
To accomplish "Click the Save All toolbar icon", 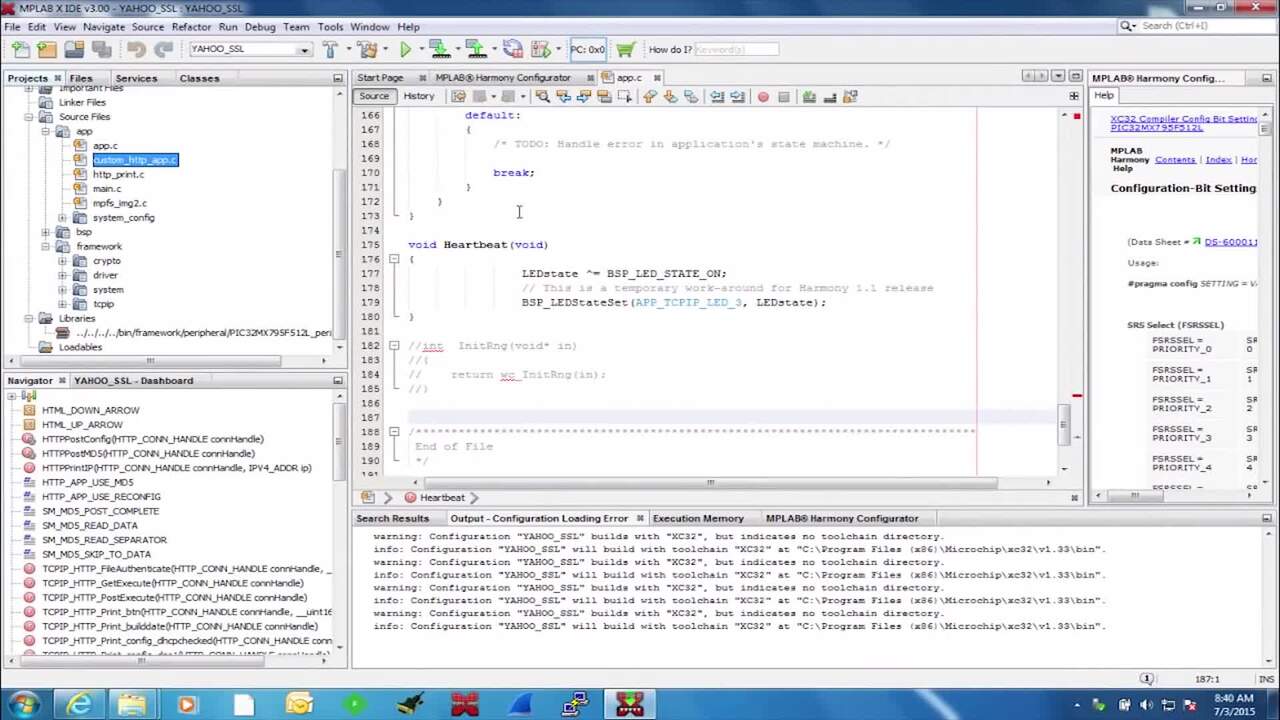I will [x=102, y=49].
